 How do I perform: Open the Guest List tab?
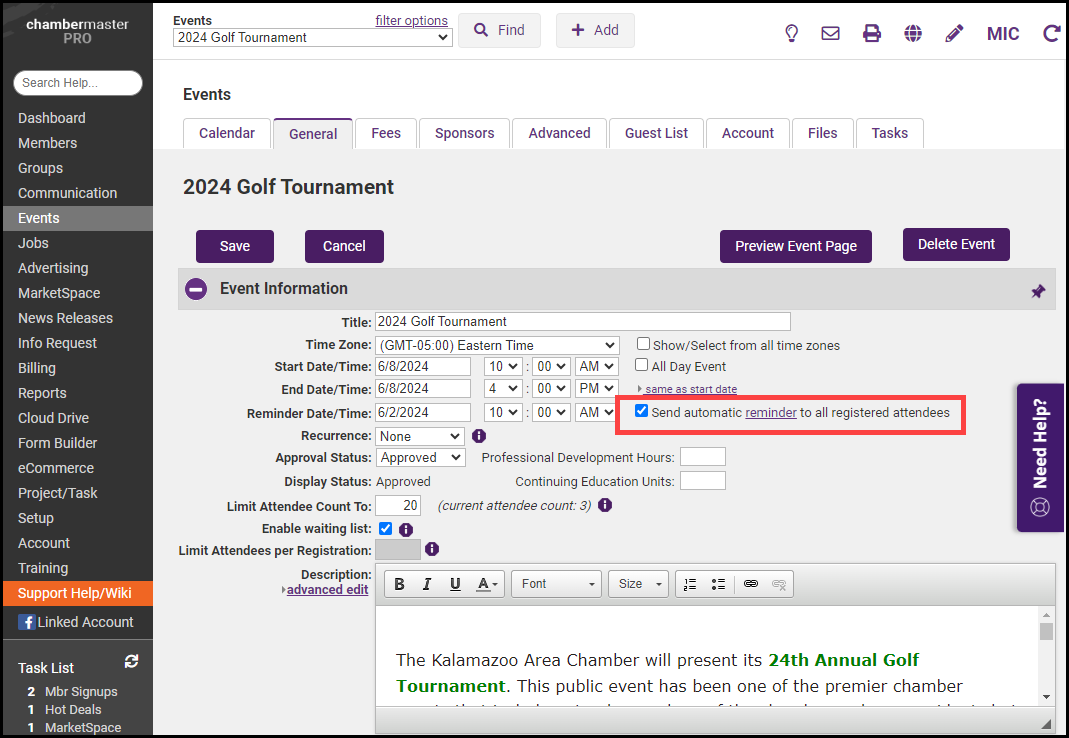pos(656,133)
